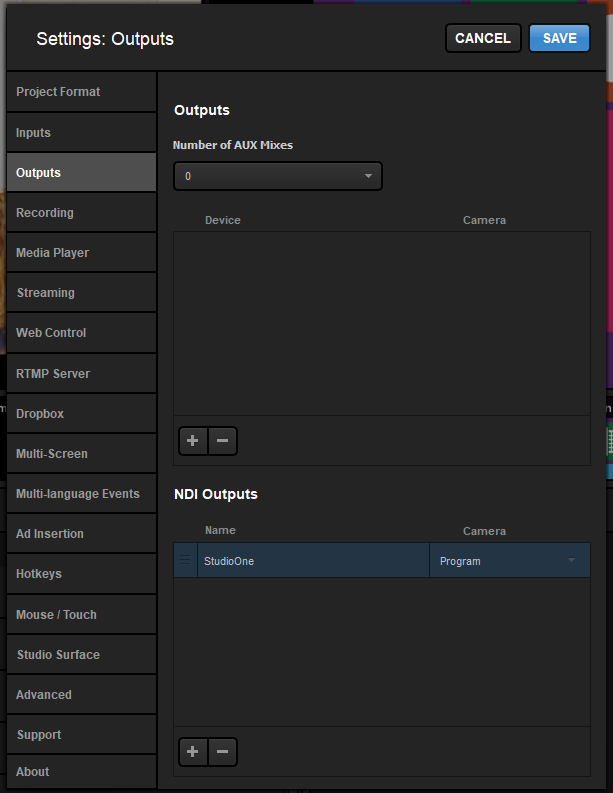View the About settings tab
Image resolution: width=613 pixels, height=793 pixels.
coord(81,772)
